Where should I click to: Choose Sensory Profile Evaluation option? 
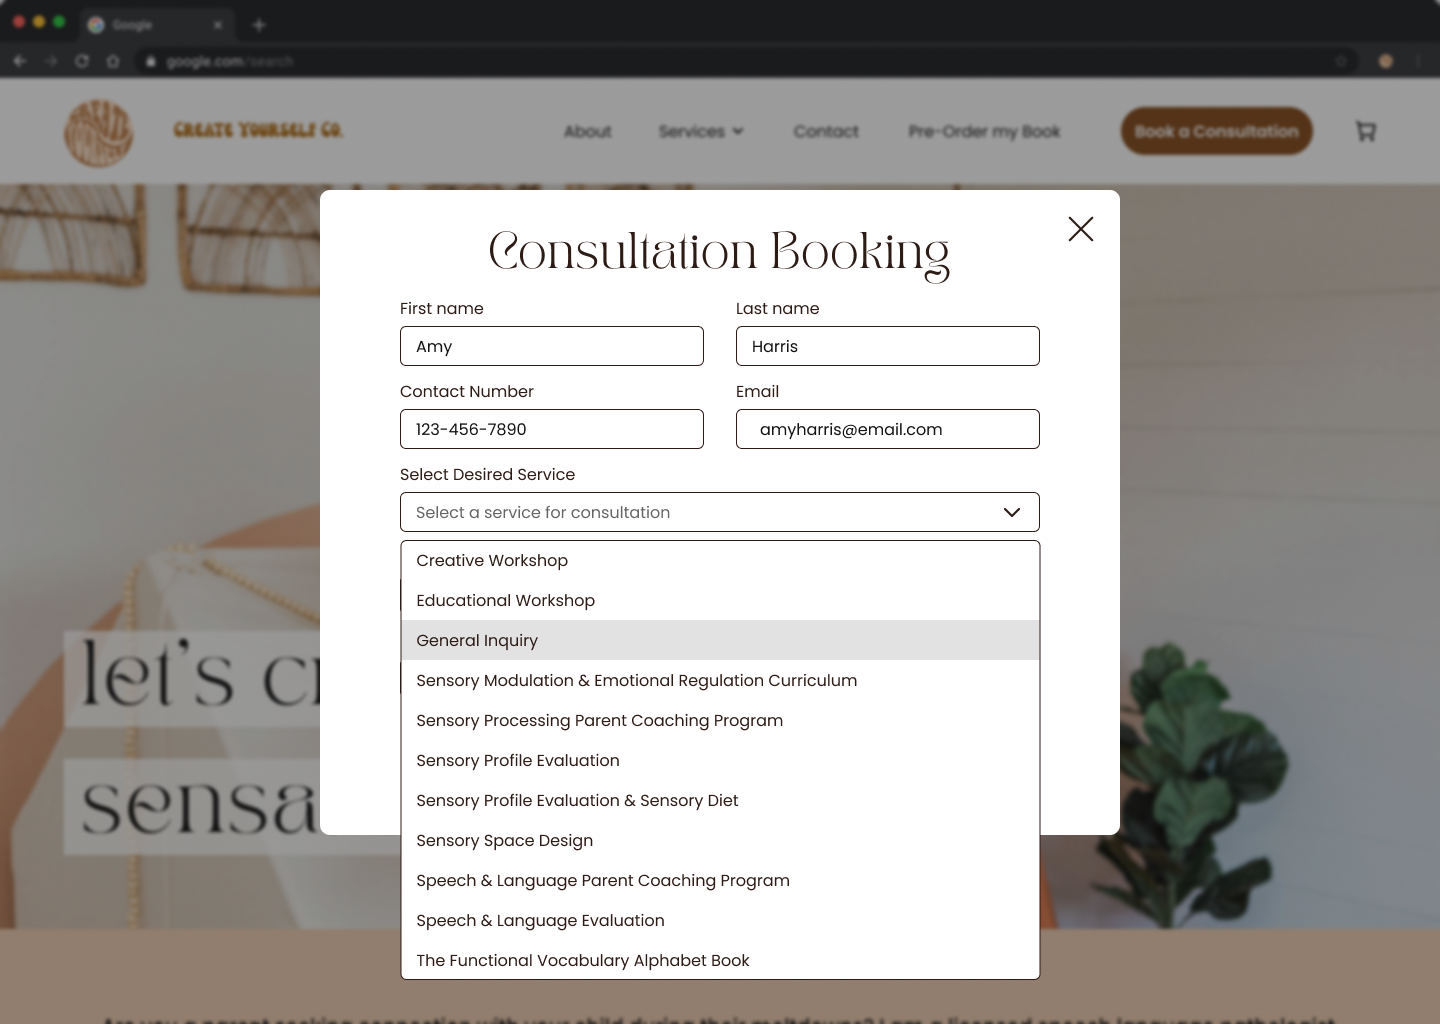720,760
